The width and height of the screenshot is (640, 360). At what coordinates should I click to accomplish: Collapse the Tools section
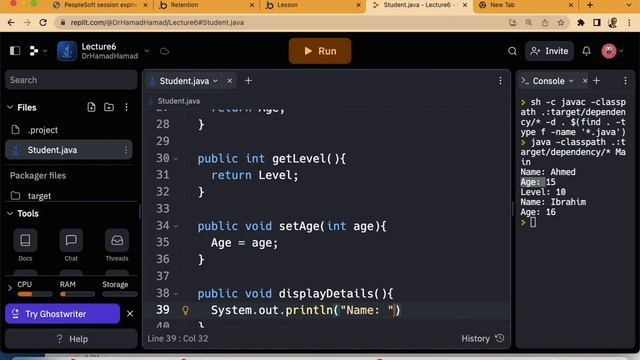pos(10,213)
